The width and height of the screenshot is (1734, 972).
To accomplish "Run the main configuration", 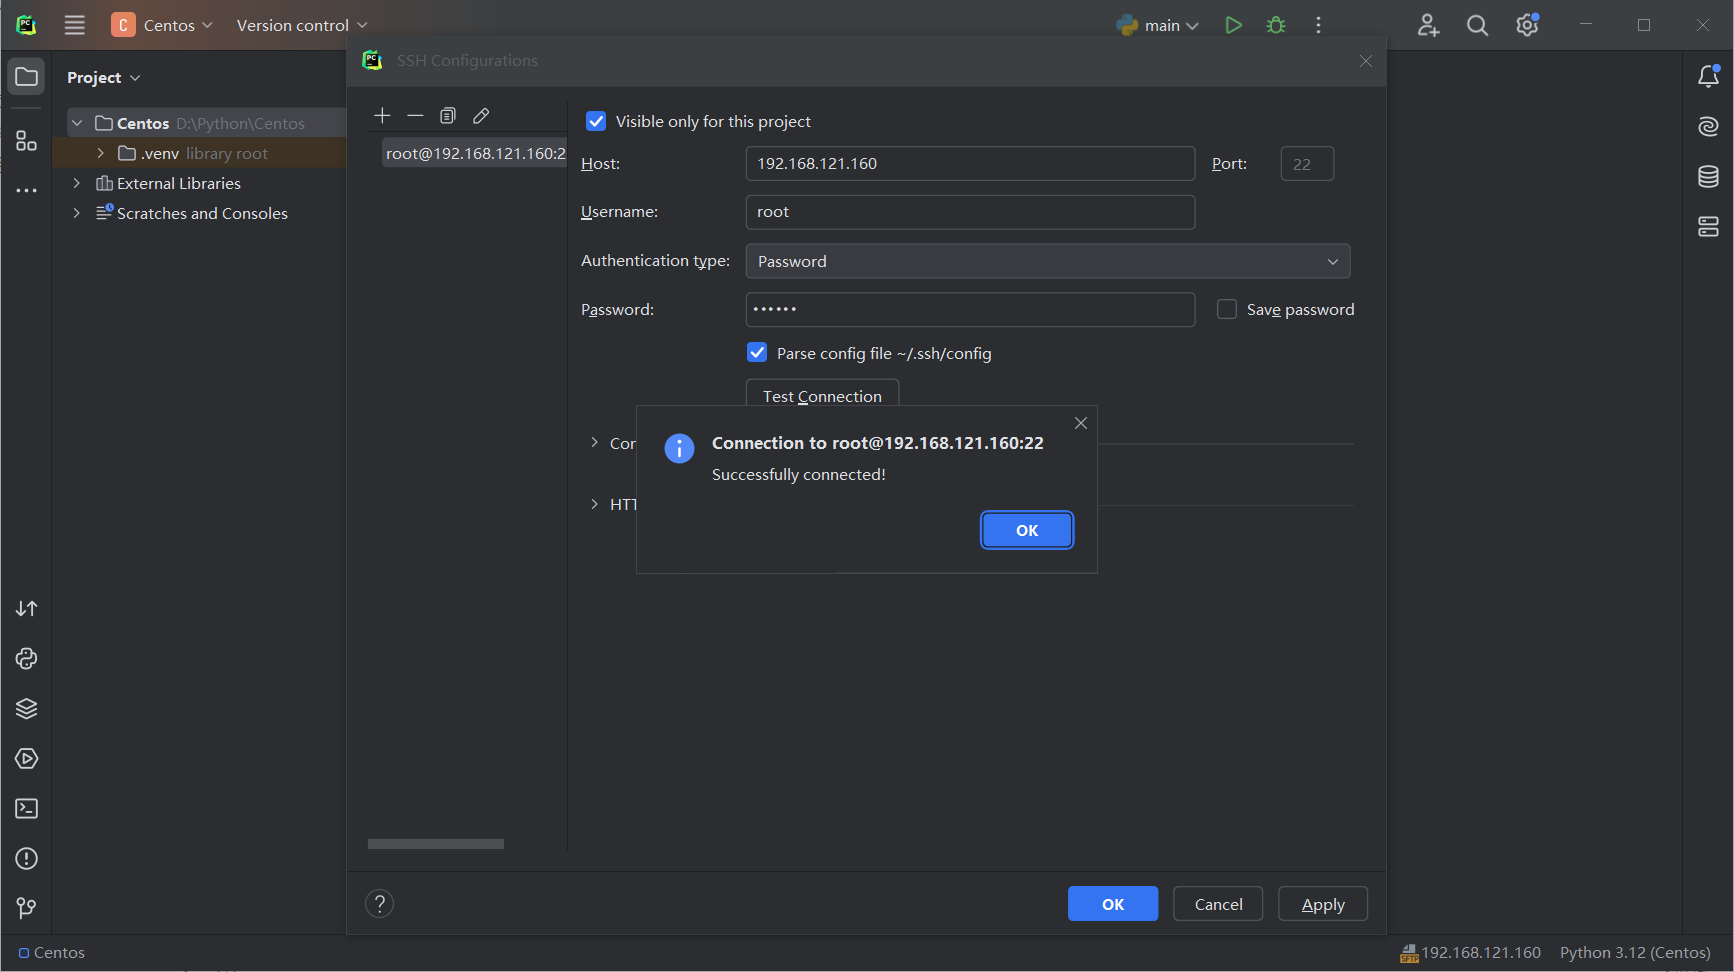I will pos(1234,25).
